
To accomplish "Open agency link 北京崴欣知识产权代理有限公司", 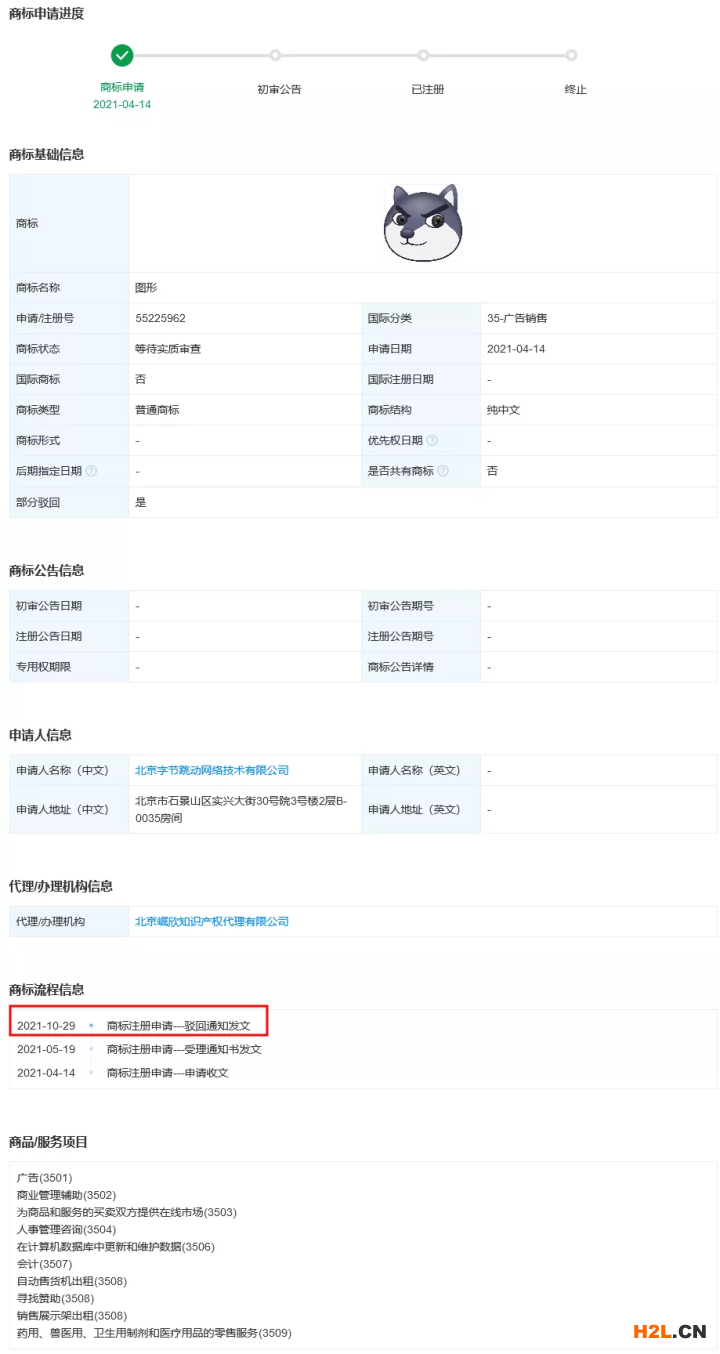I will click(212, 922).
